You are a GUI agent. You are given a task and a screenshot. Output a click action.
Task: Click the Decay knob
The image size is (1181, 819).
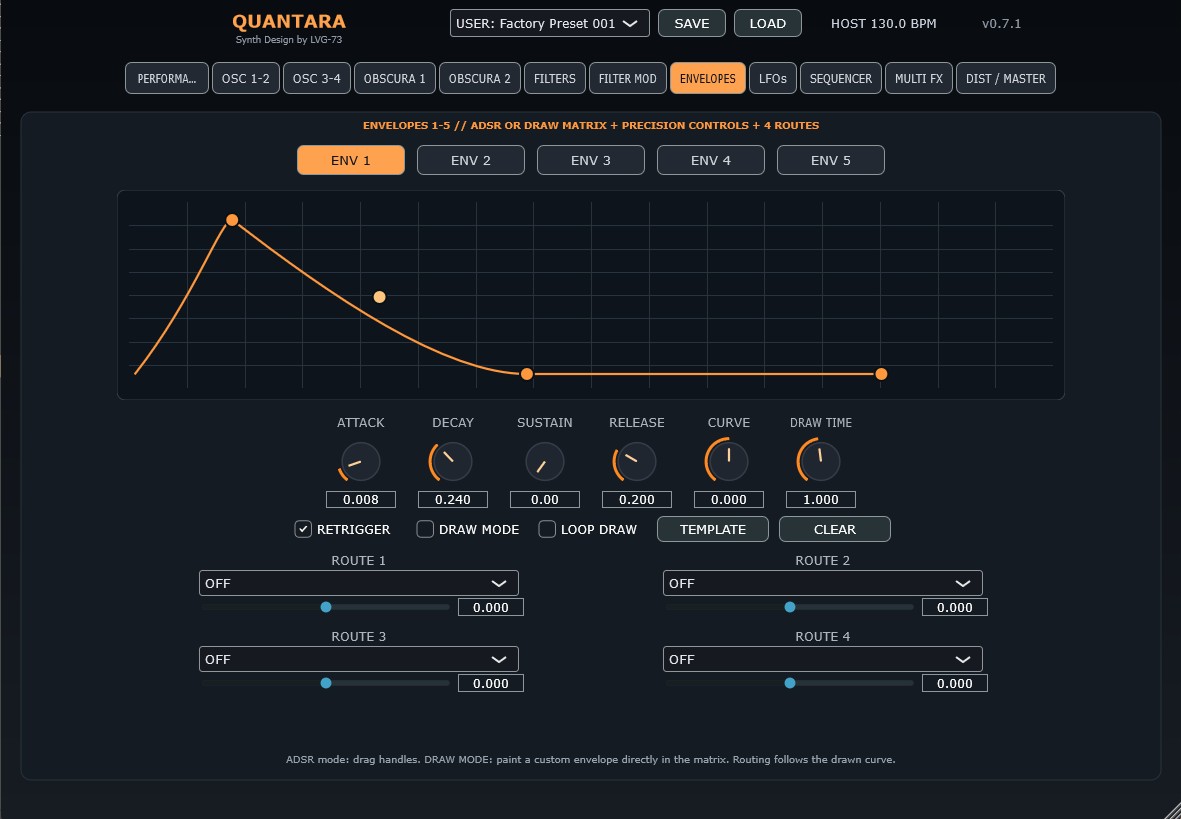tap(453, 461)
